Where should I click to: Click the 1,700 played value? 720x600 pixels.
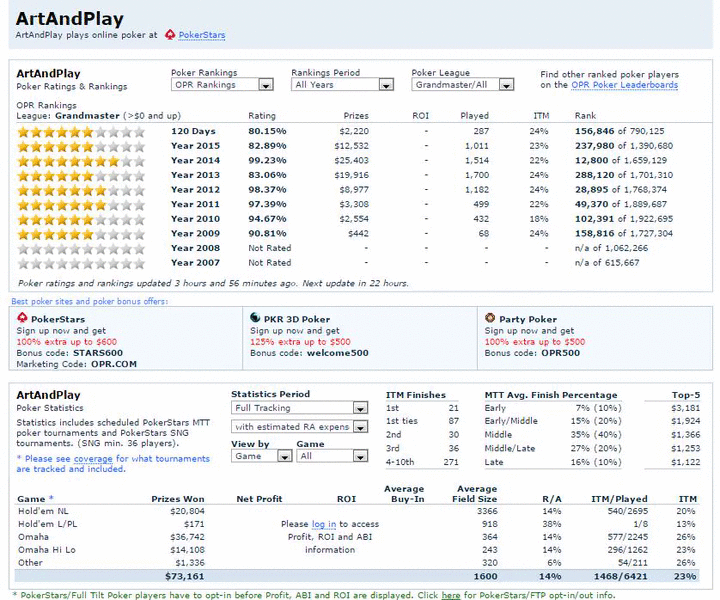click(477, 175)
